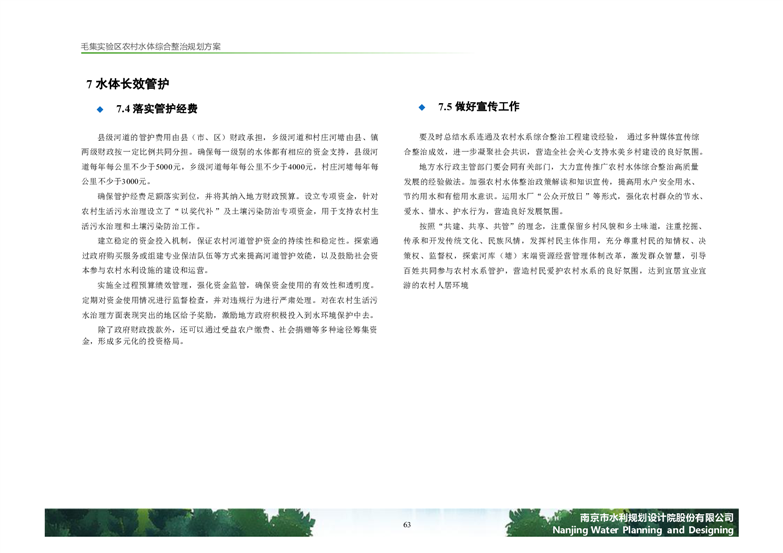Click the paragraph starting 县级河道的管护费用
The width and height of the screenshot is (783, 553).
click(x=230, y=159)
